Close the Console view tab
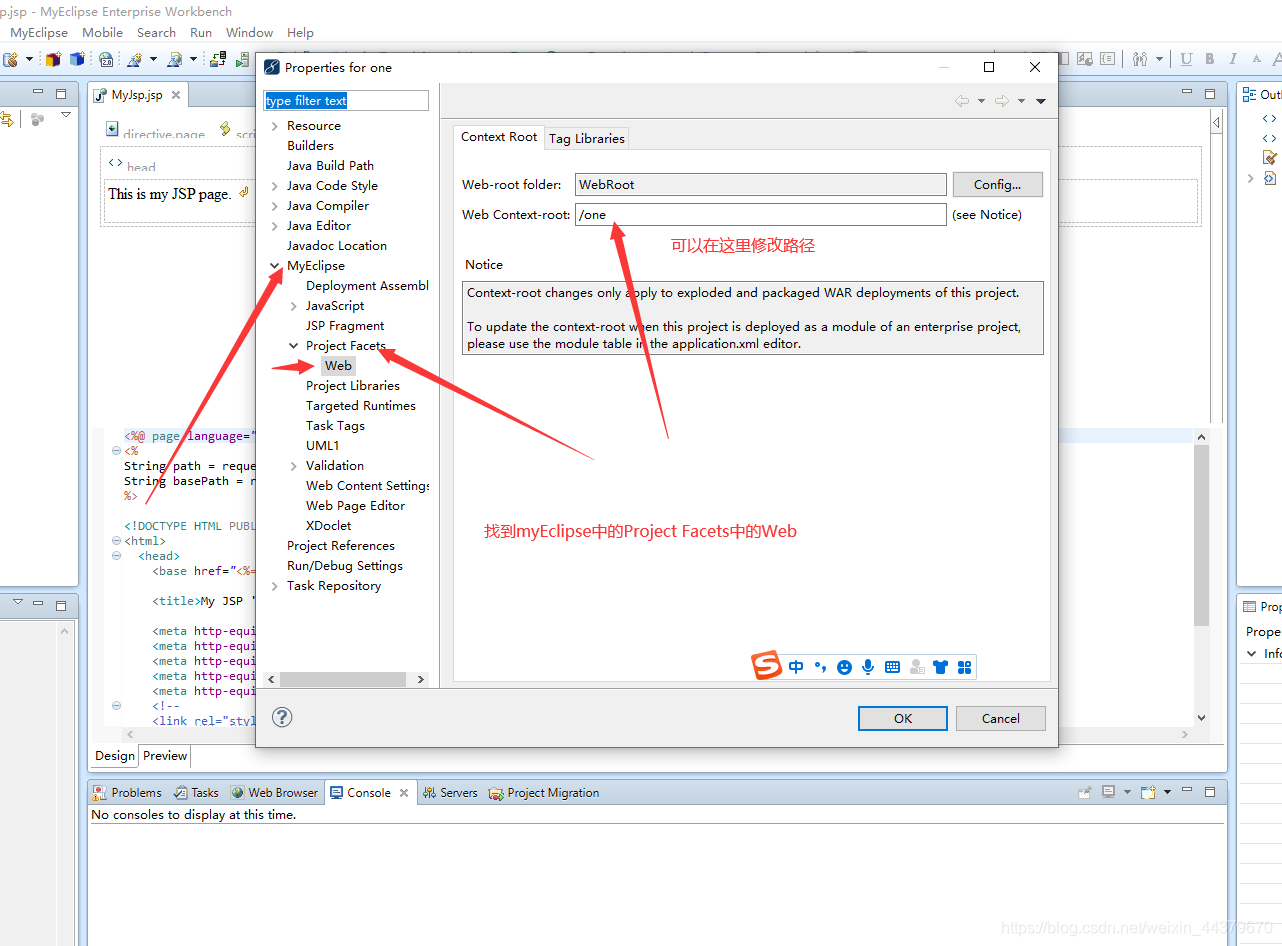The width and height of the screenshot is (1282, 946). [x=404, y=793]
